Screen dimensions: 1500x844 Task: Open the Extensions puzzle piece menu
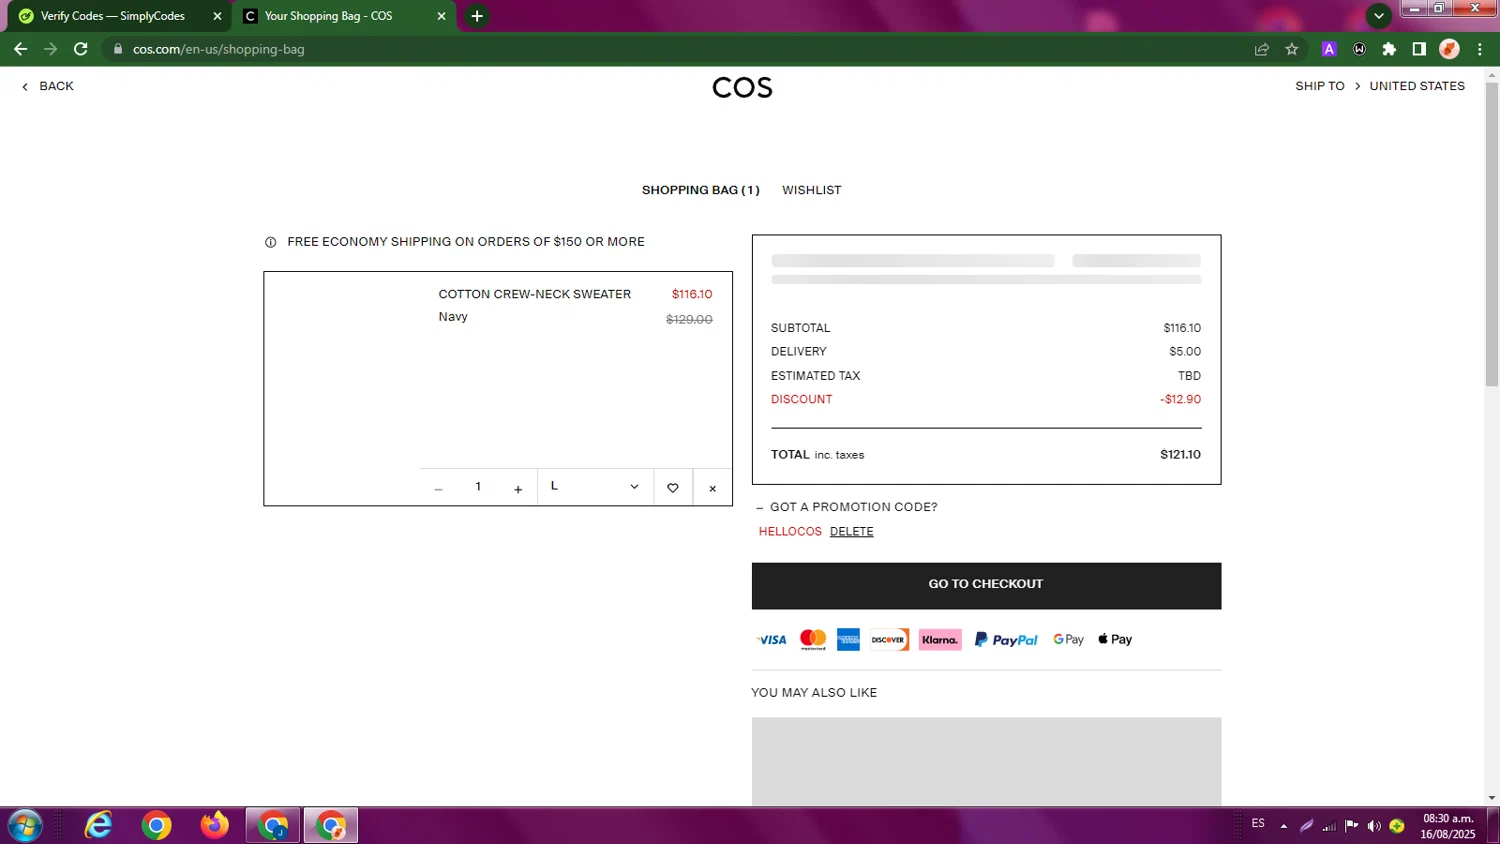coord(1389,49)
